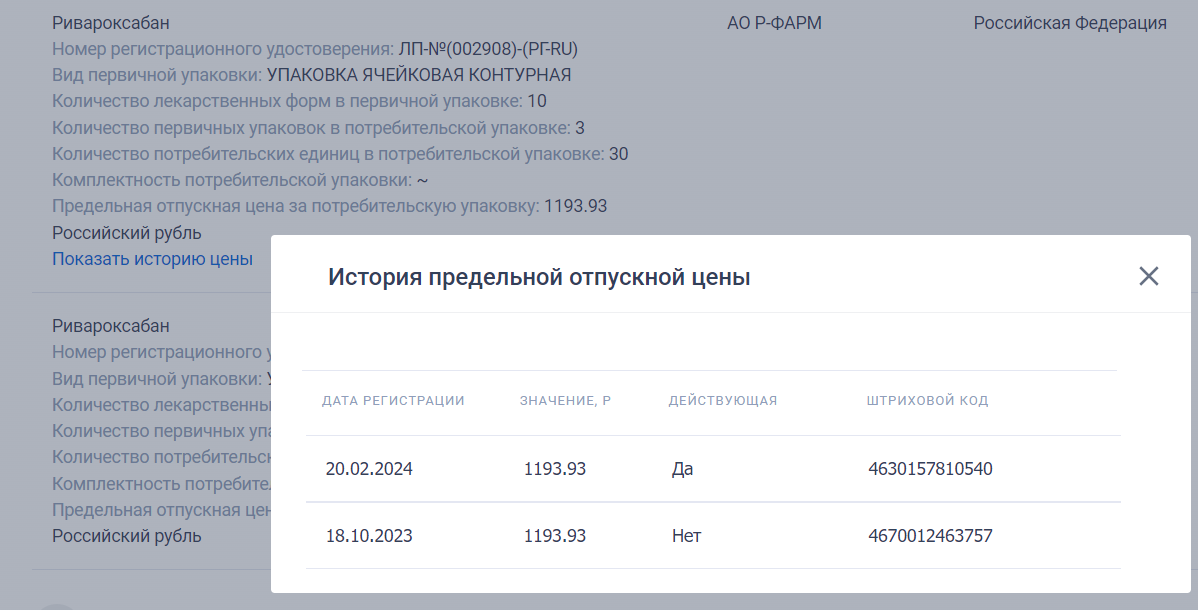This screenshot has height=610, width=1198.
Task: Select value 1193.93 in the 20.02.2024 row
Action: (x=555, y=469)
